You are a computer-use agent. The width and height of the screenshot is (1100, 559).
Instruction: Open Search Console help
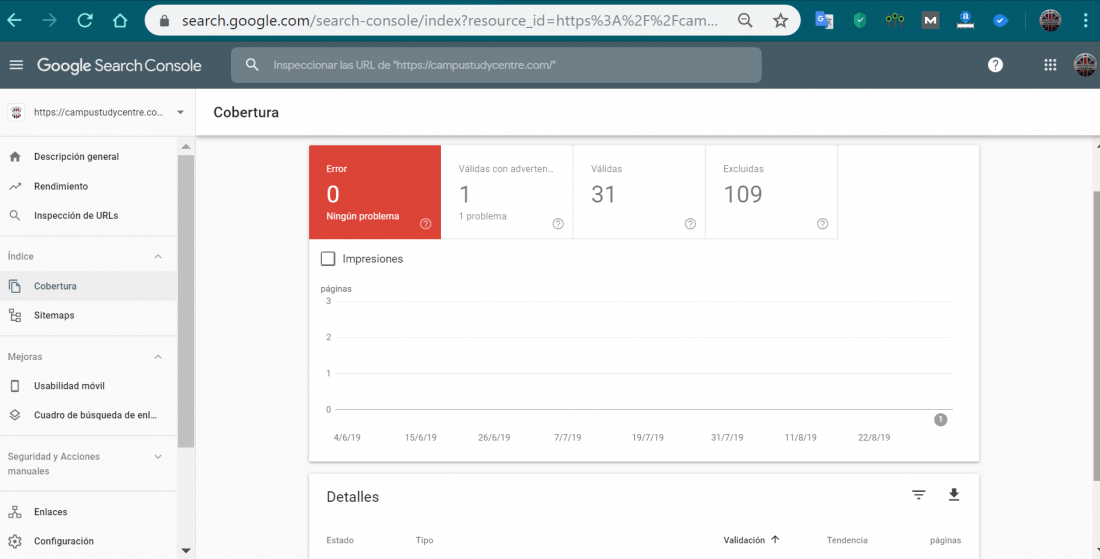(995, 65)
